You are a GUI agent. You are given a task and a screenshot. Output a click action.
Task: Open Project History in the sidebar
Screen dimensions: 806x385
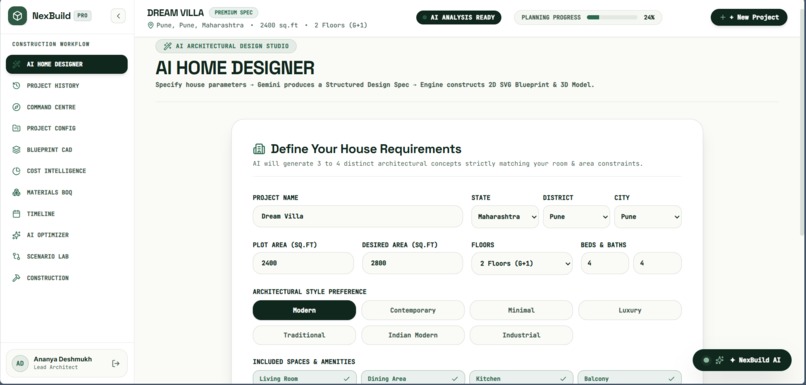point(67,85)
